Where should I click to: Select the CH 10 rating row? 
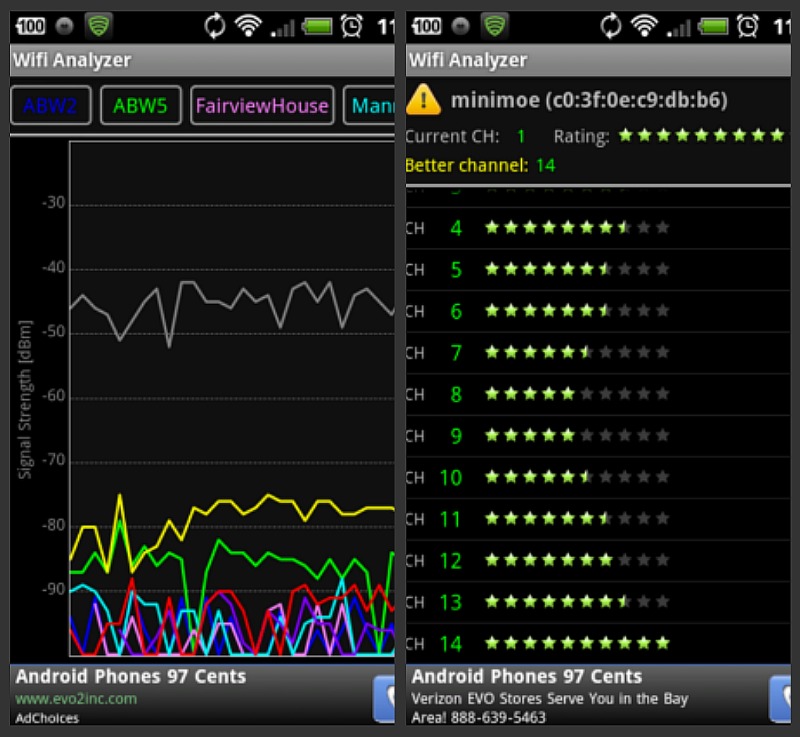pyautogui.click(x=598, y=477)
